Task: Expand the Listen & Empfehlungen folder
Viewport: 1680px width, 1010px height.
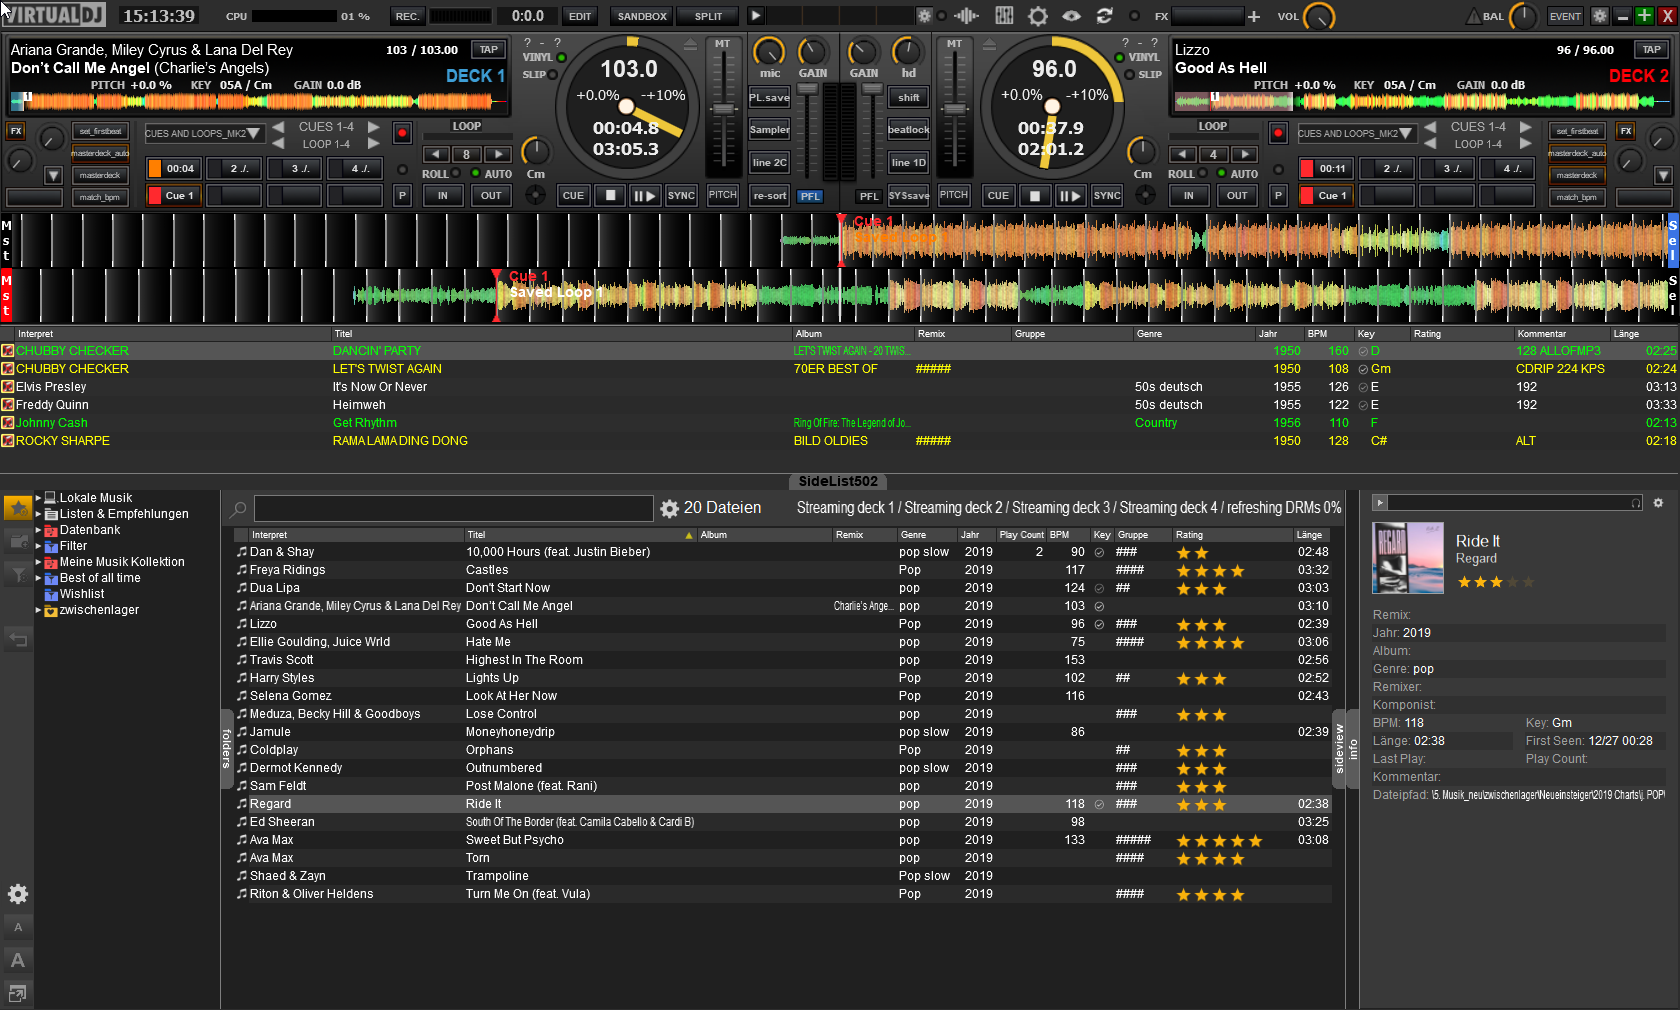Action: point(39,513)
